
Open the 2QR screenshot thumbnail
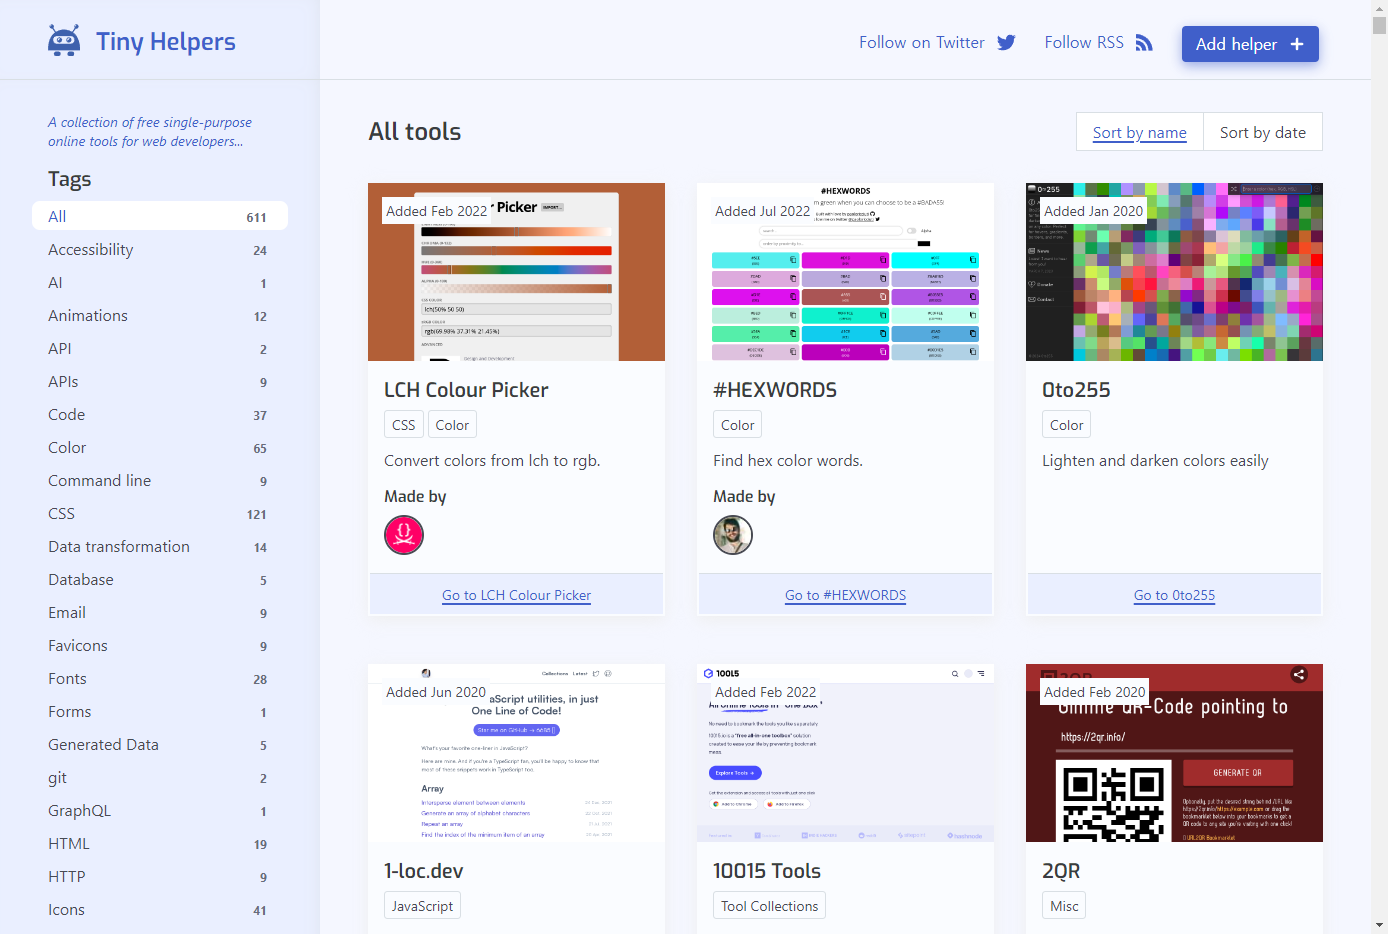coord(1174,753)
